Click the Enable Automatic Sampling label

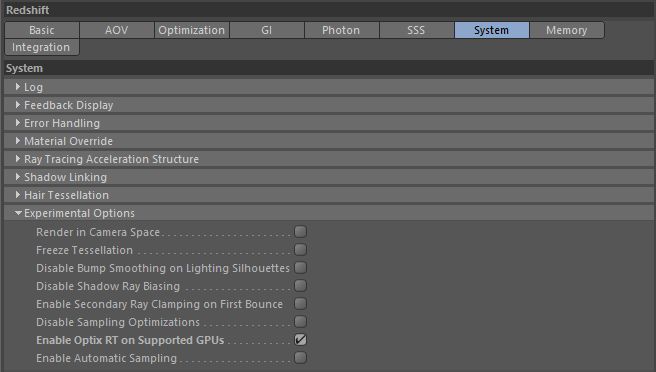tap(106, 358)
